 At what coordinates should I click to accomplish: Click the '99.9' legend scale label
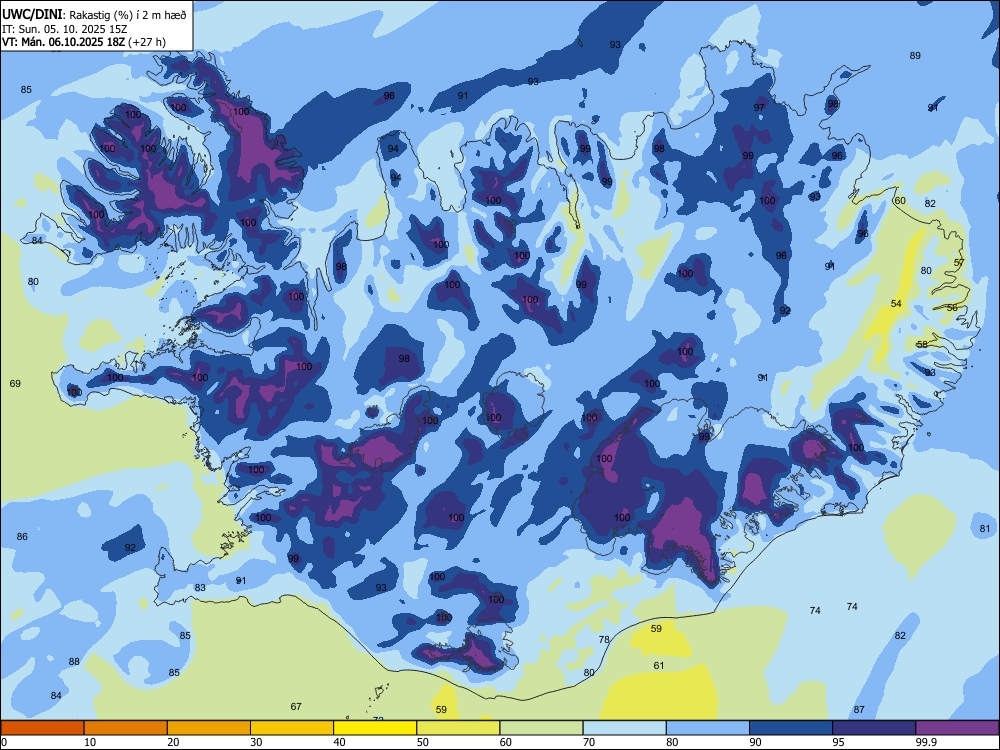926,742
